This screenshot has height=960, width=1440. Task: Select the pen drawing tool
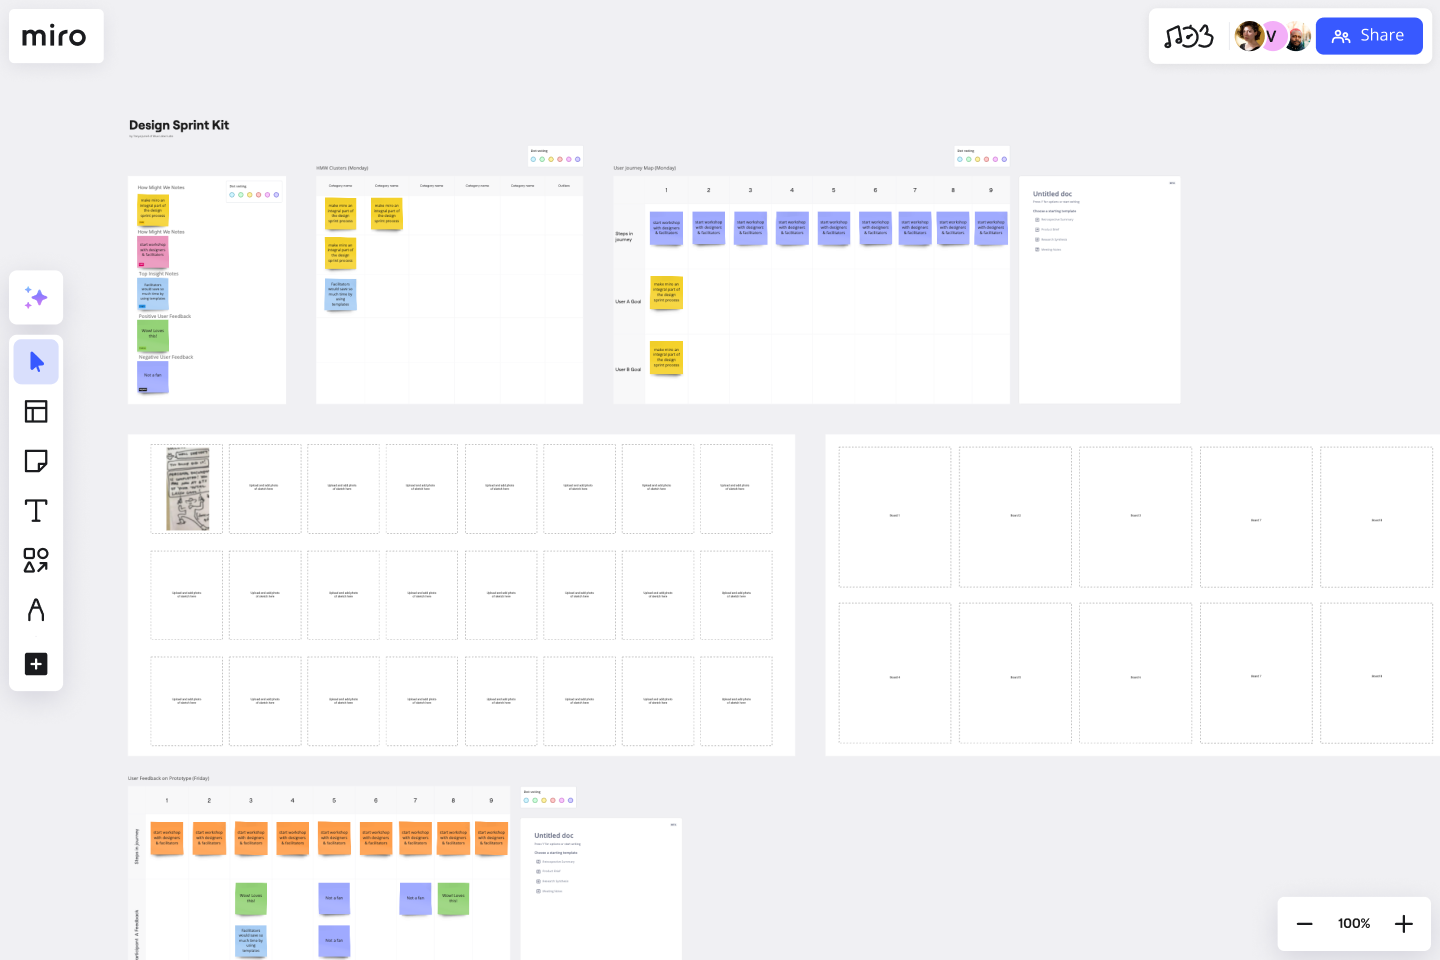point(36,612)
